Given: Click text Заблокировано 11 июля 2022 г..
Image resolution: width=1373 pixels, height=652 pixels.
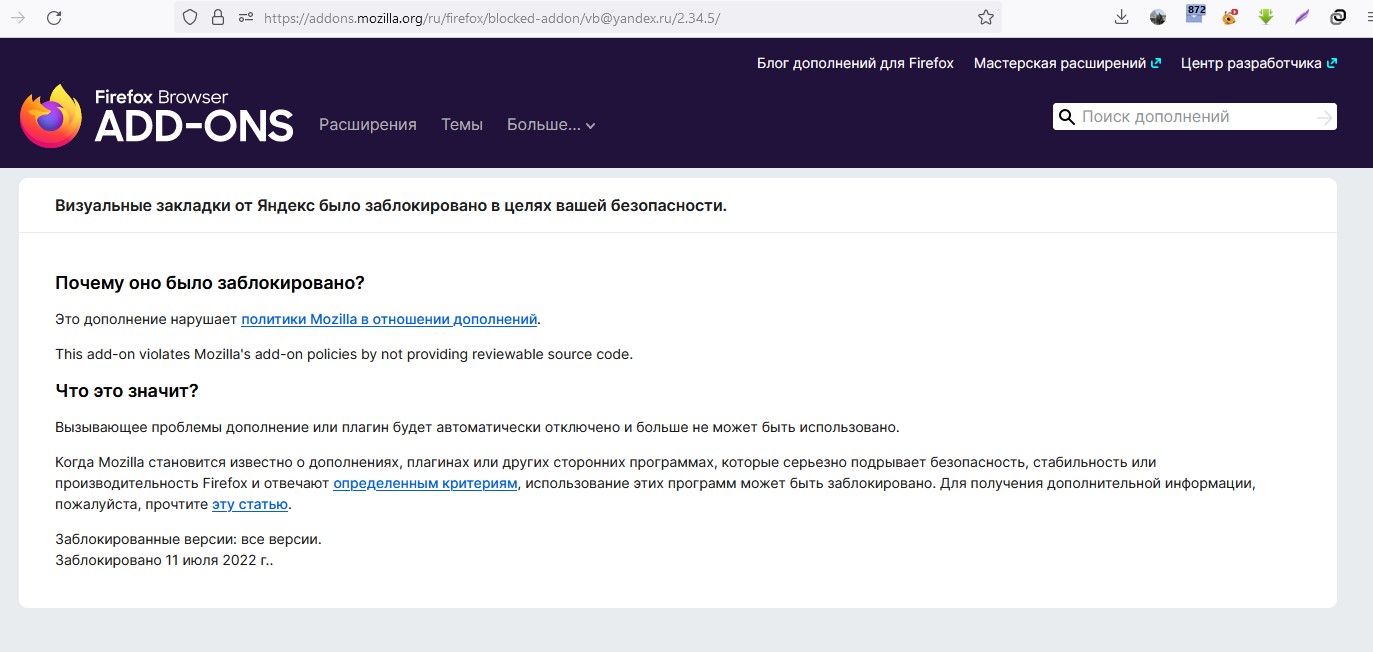Looking at the screenshot, I should pyautogui.click(x=164, y=561).
